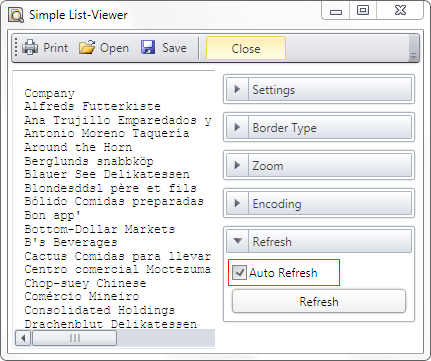The image size is (431, 361).
Task: Collapse the Refresh section
Action: [x=237, y=241]
